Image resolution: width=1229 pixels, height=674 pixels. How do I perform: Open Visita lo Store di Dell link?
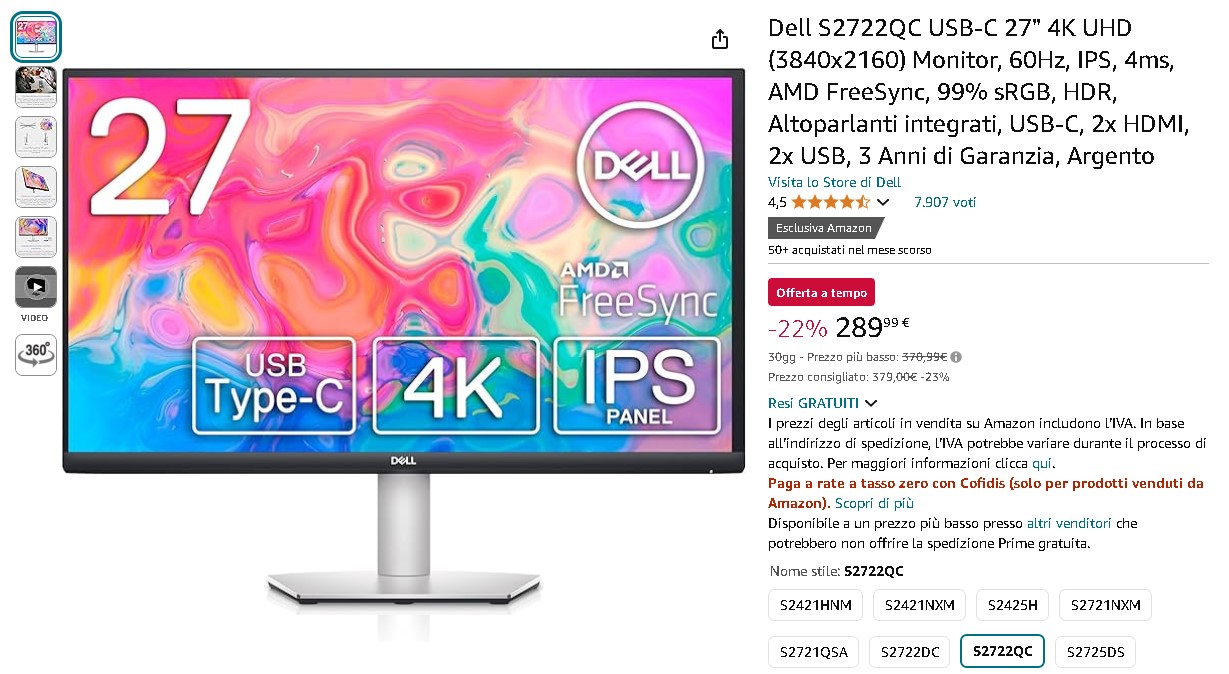pyautogui.click(x=834, y=182)
